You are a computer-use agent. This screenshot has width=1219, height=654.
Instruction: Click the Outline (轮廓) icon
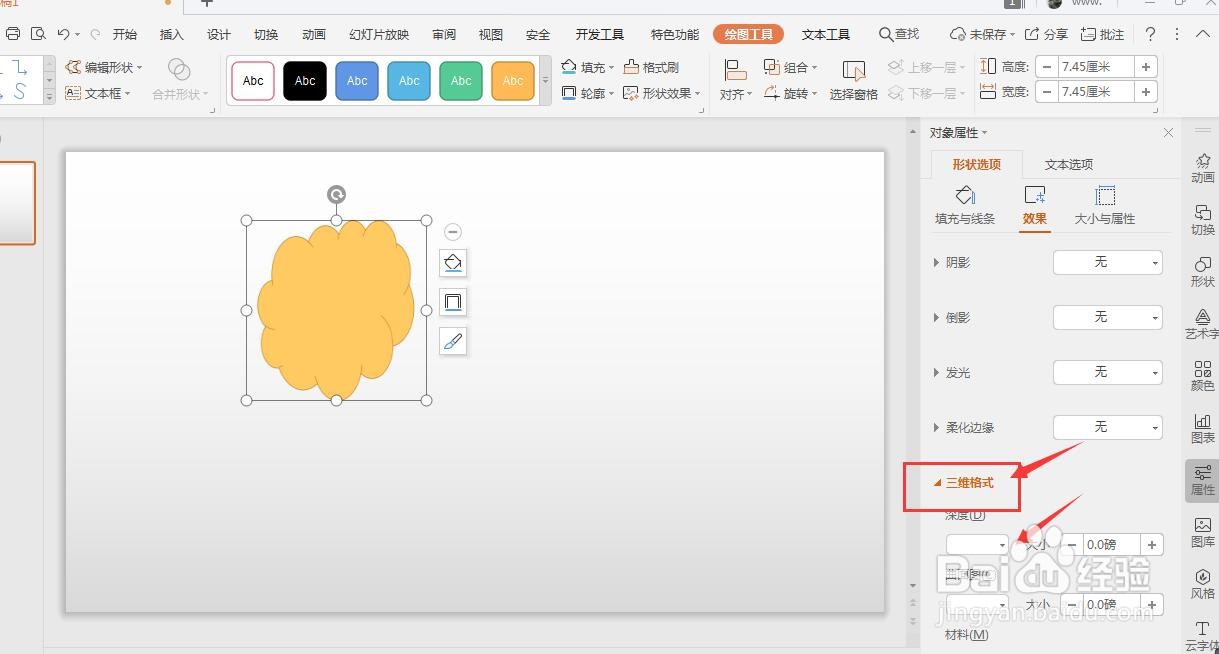click(x=569, y=93)
